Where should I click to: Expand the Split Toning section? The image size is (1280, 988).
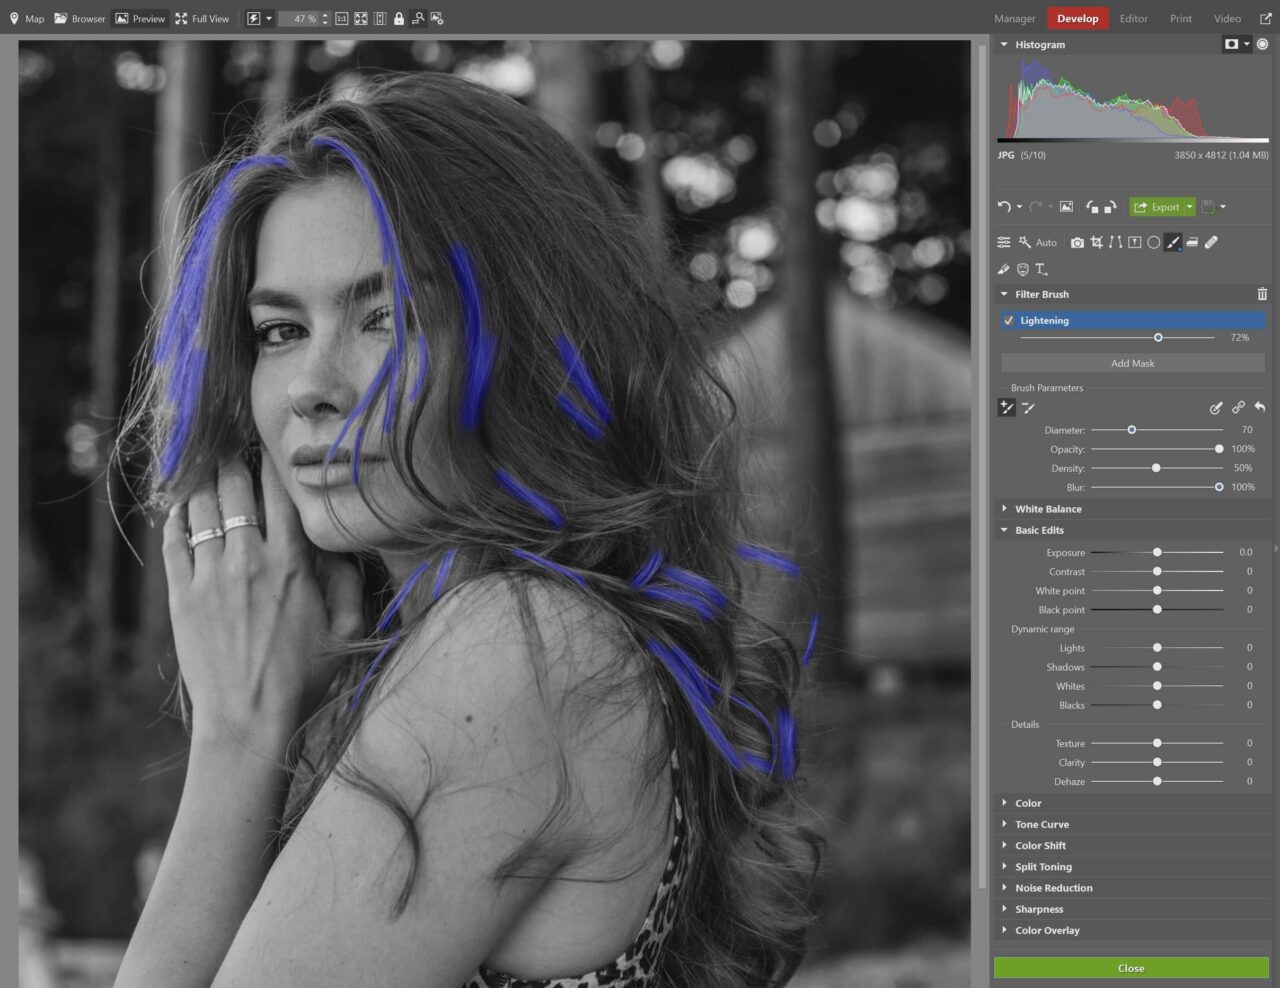(x=1004, y=866)
